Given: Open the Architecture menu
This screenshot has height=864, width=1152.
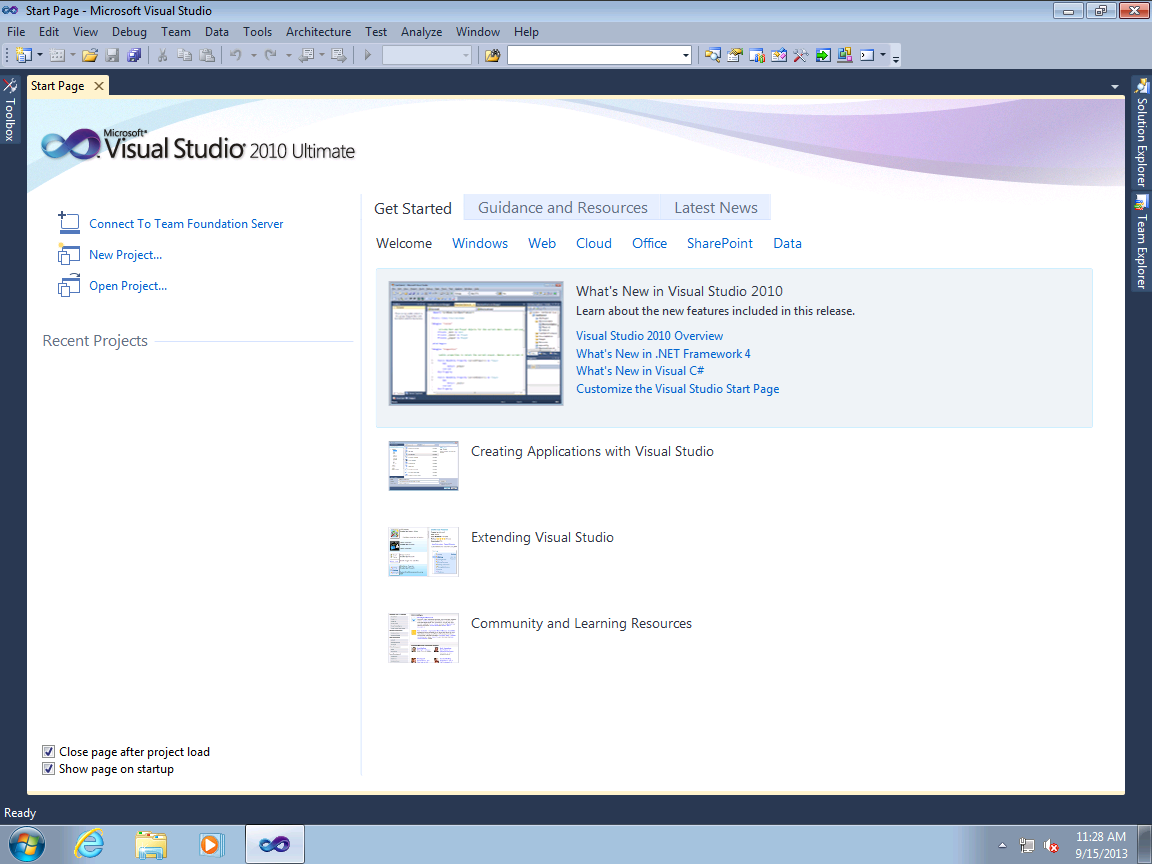Looking at the screenshot, I should tap(318, 32).
